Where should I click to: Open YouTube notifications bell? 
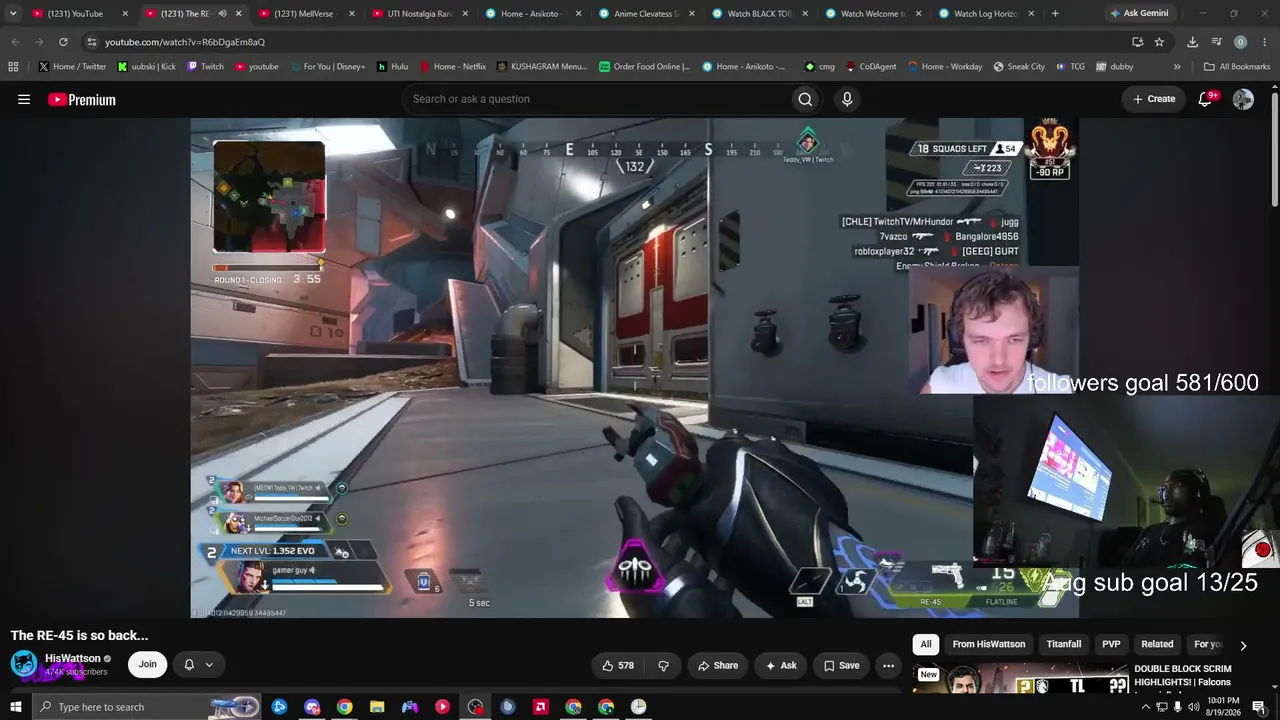[1206, 99]
